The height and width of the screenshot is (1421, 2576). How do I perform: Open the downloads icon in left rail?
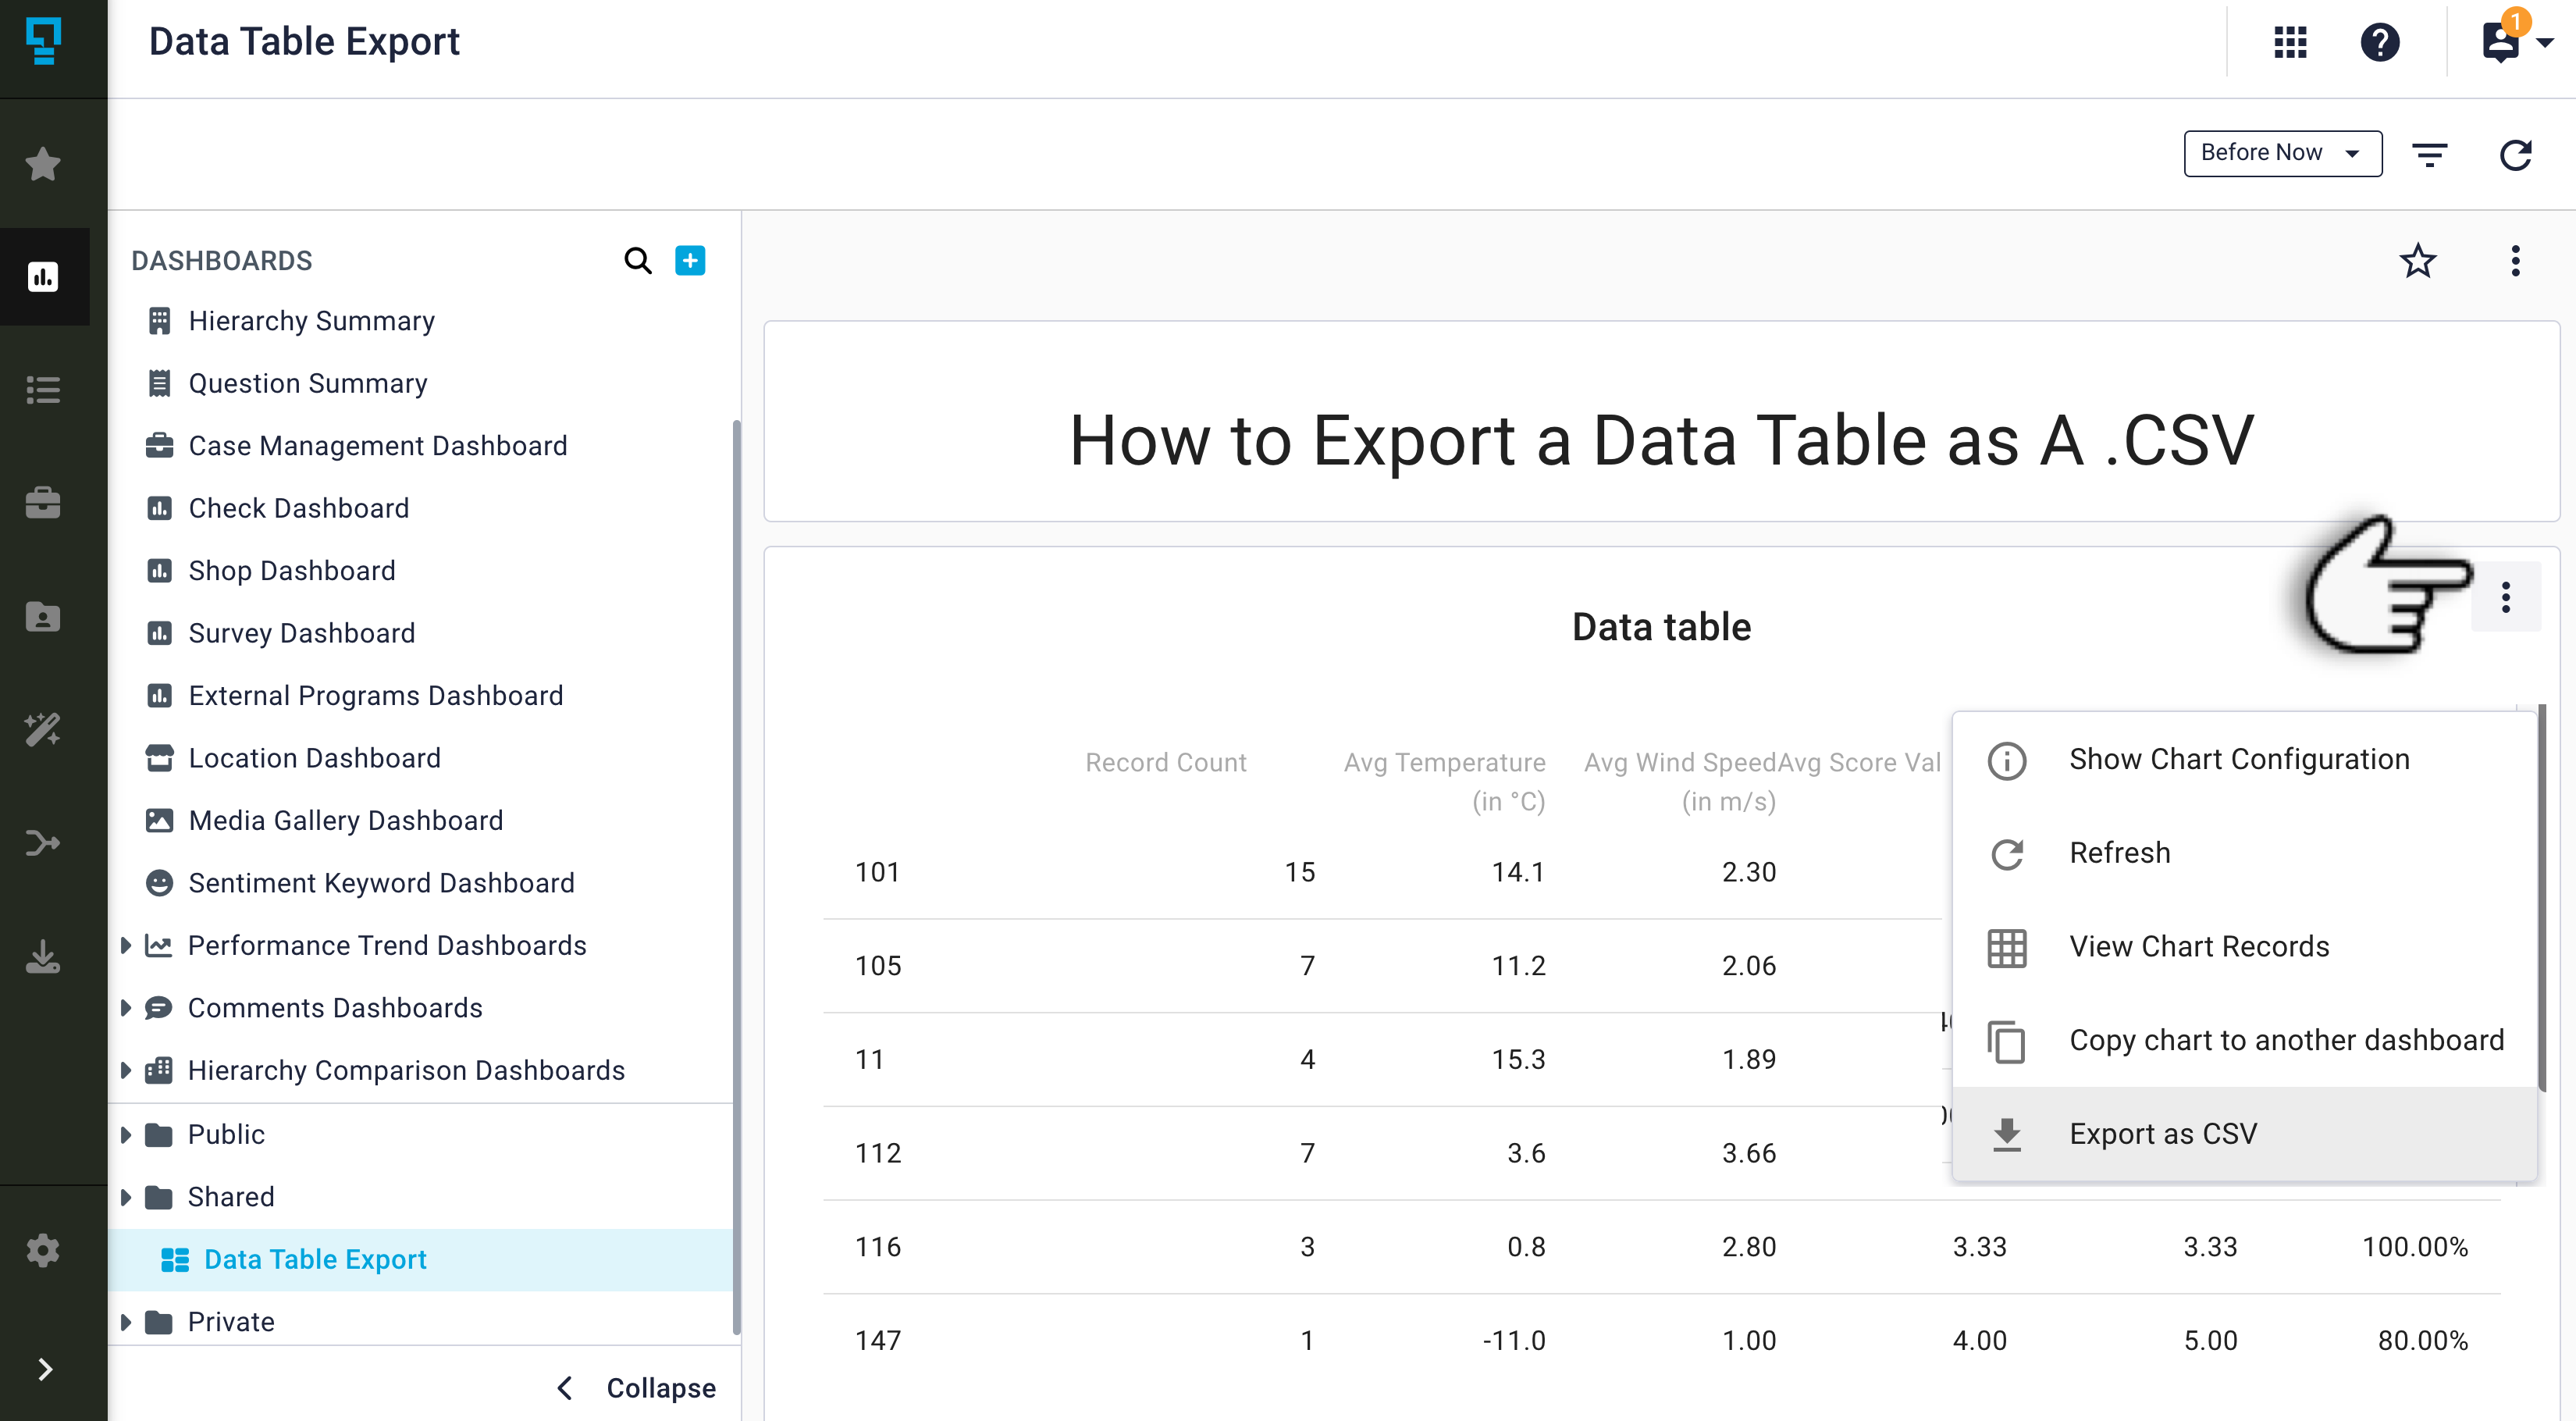coord(43,957)
